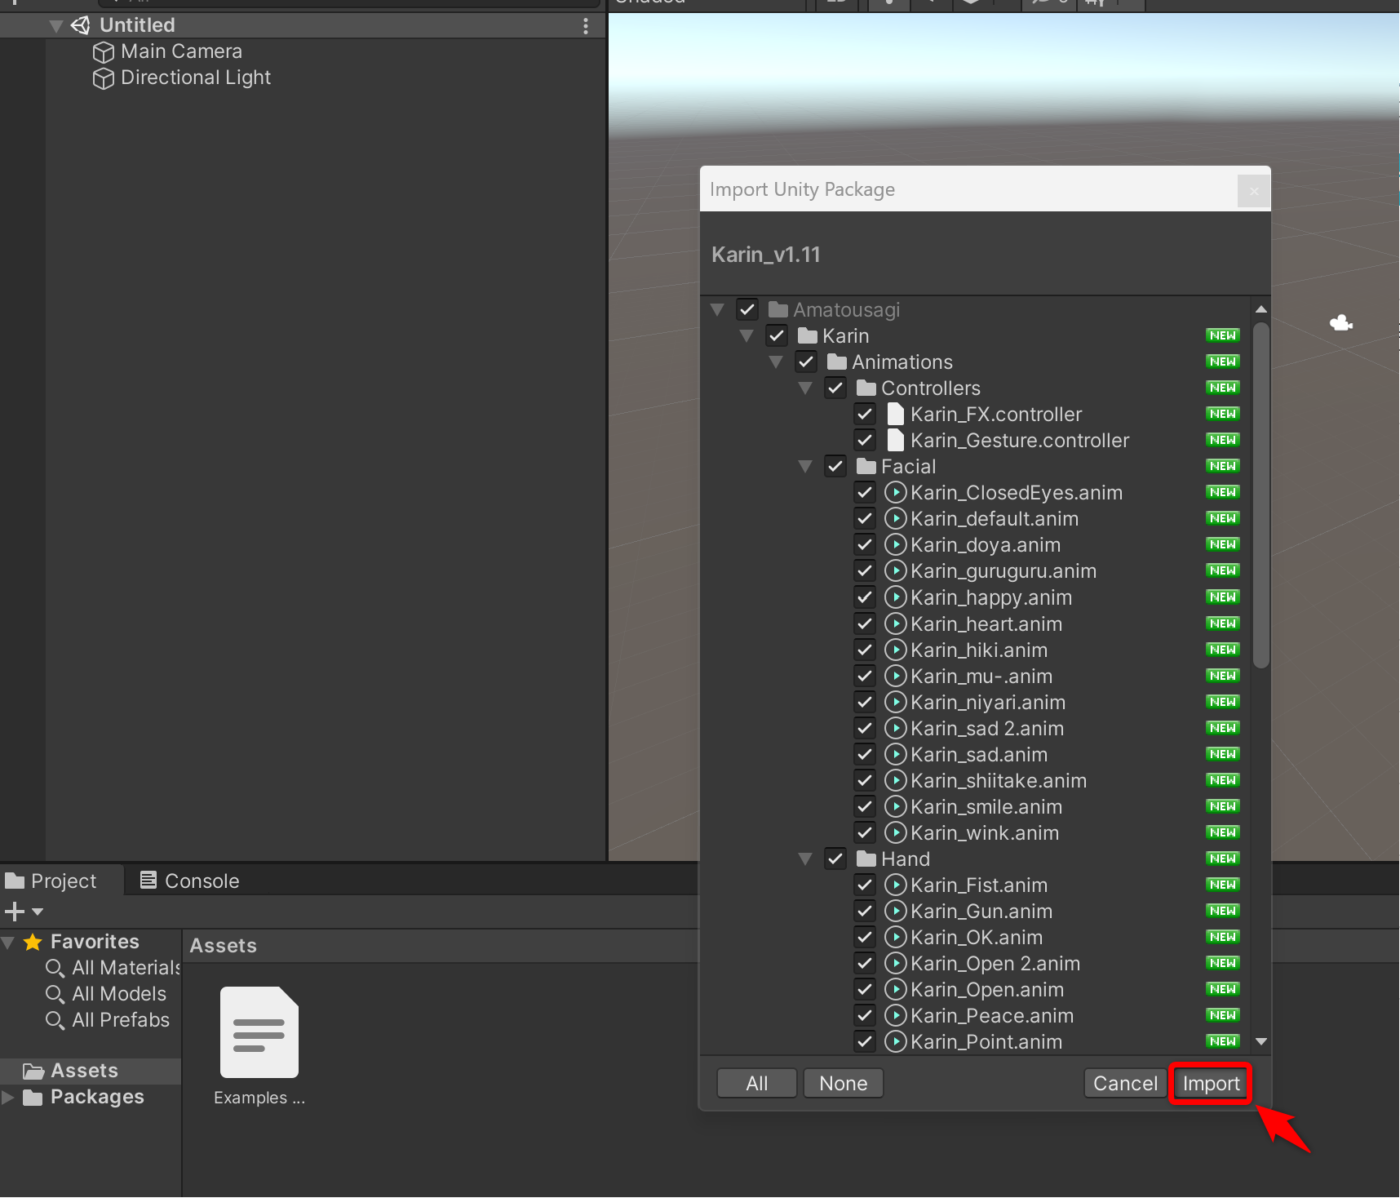Toggle the Hand folder checkbox

(x=835, y=859)
